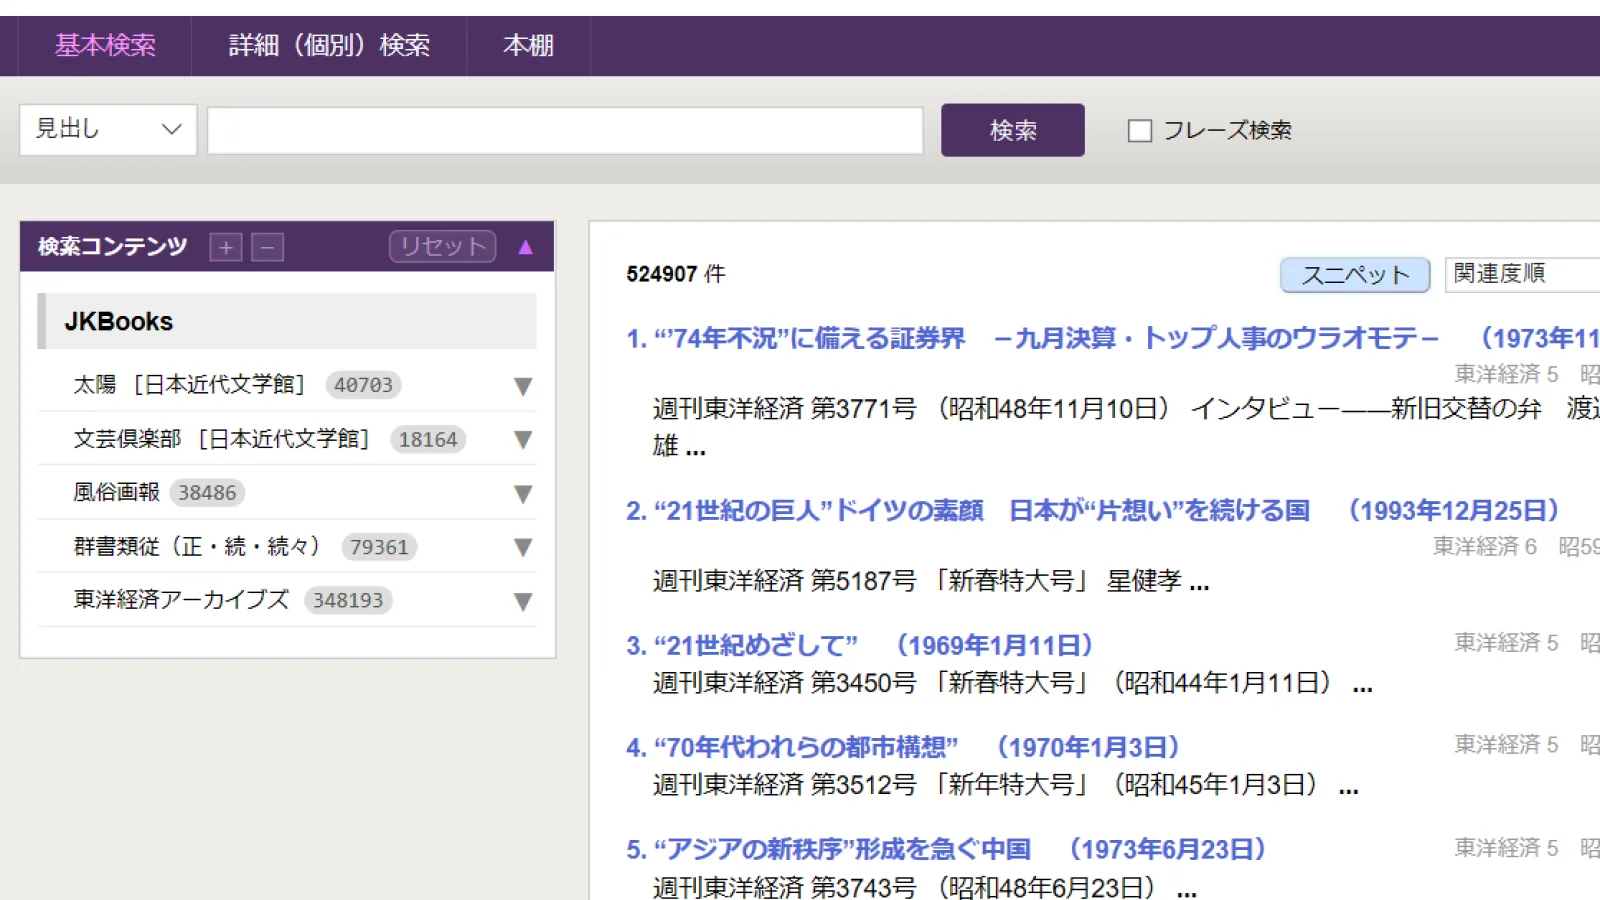
Task: Select 太陽［日本近代文学館］ content
Action: (x=189, y=385)
